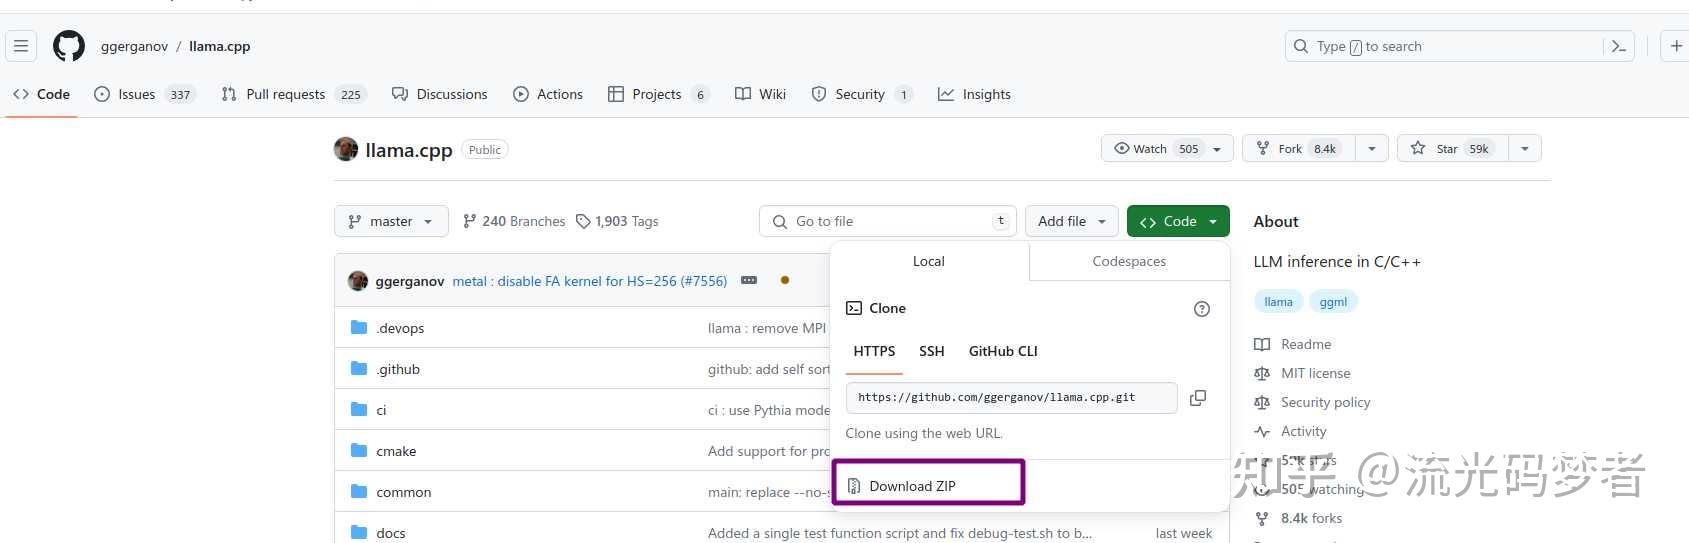This screenshot has width=1689, height=543.
Task: Click the pending commit status dot
Action: 785,281
